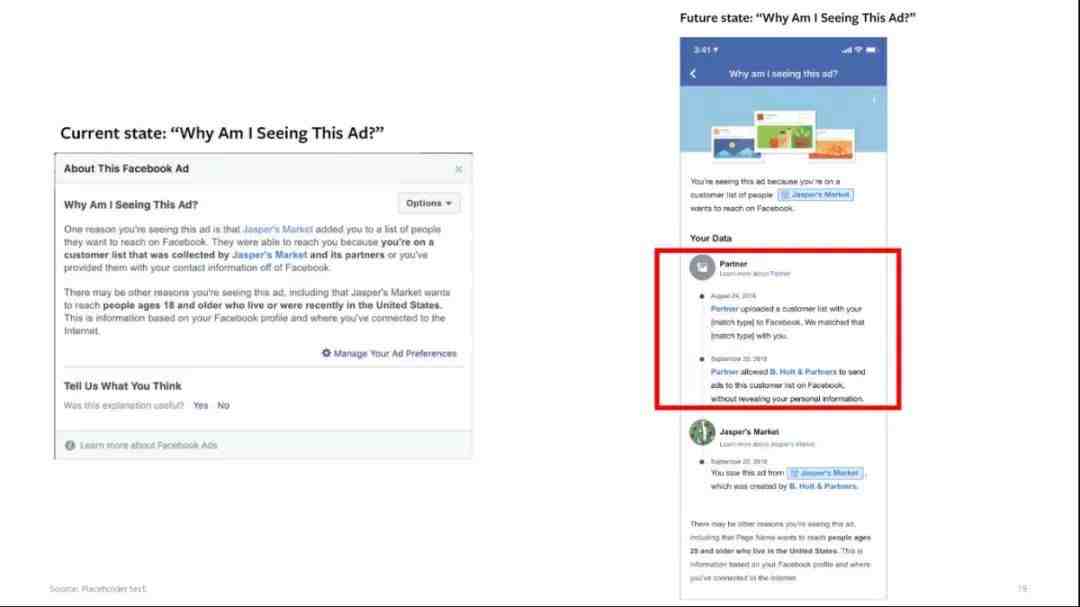
Task: Close the About This Facebook Ad dialog
Action: (x=459, y=169)
